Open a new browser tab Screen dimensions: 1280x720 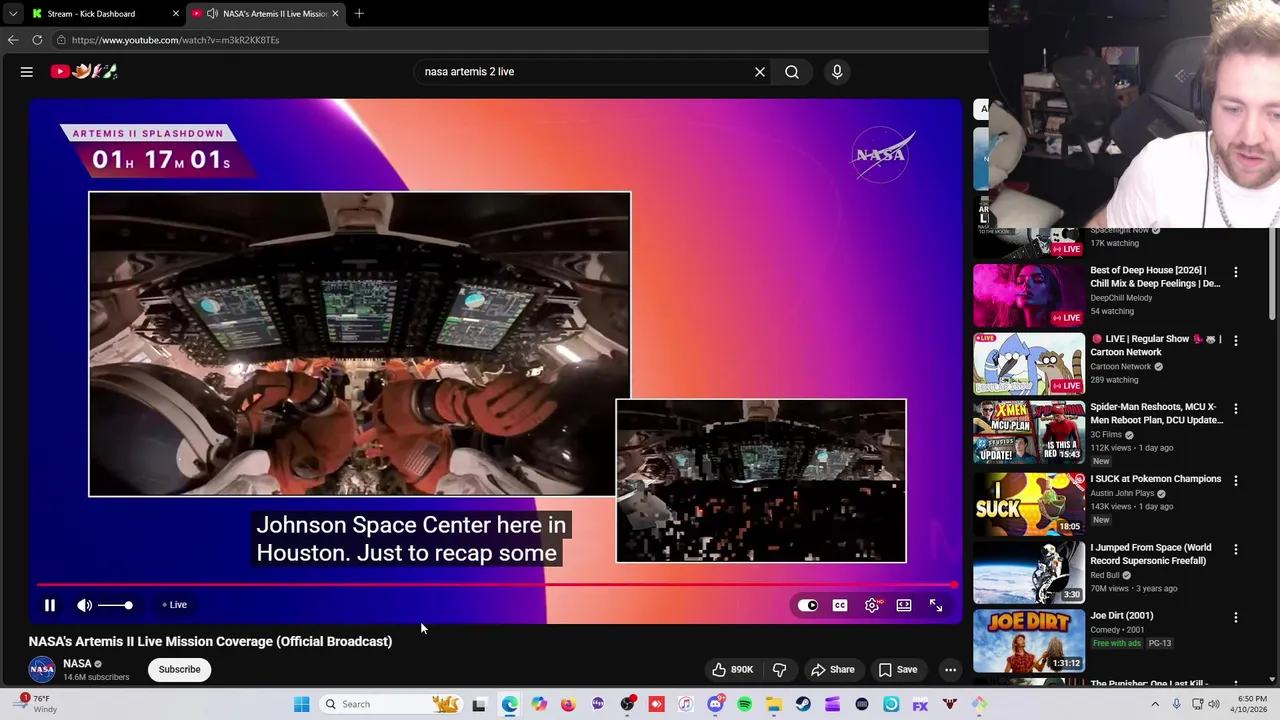(359, 13)
